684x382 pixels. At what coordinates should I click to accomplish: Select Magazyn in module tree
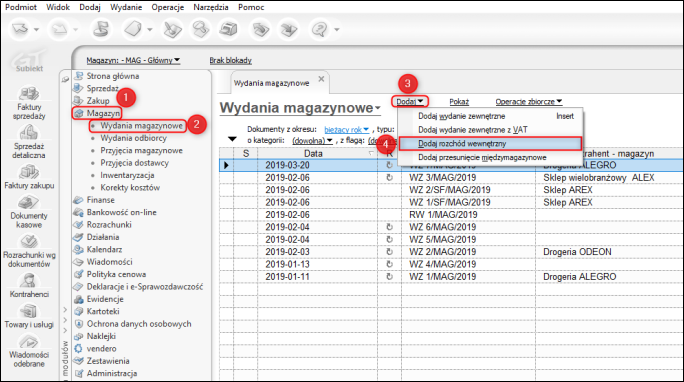click(103, 113)
